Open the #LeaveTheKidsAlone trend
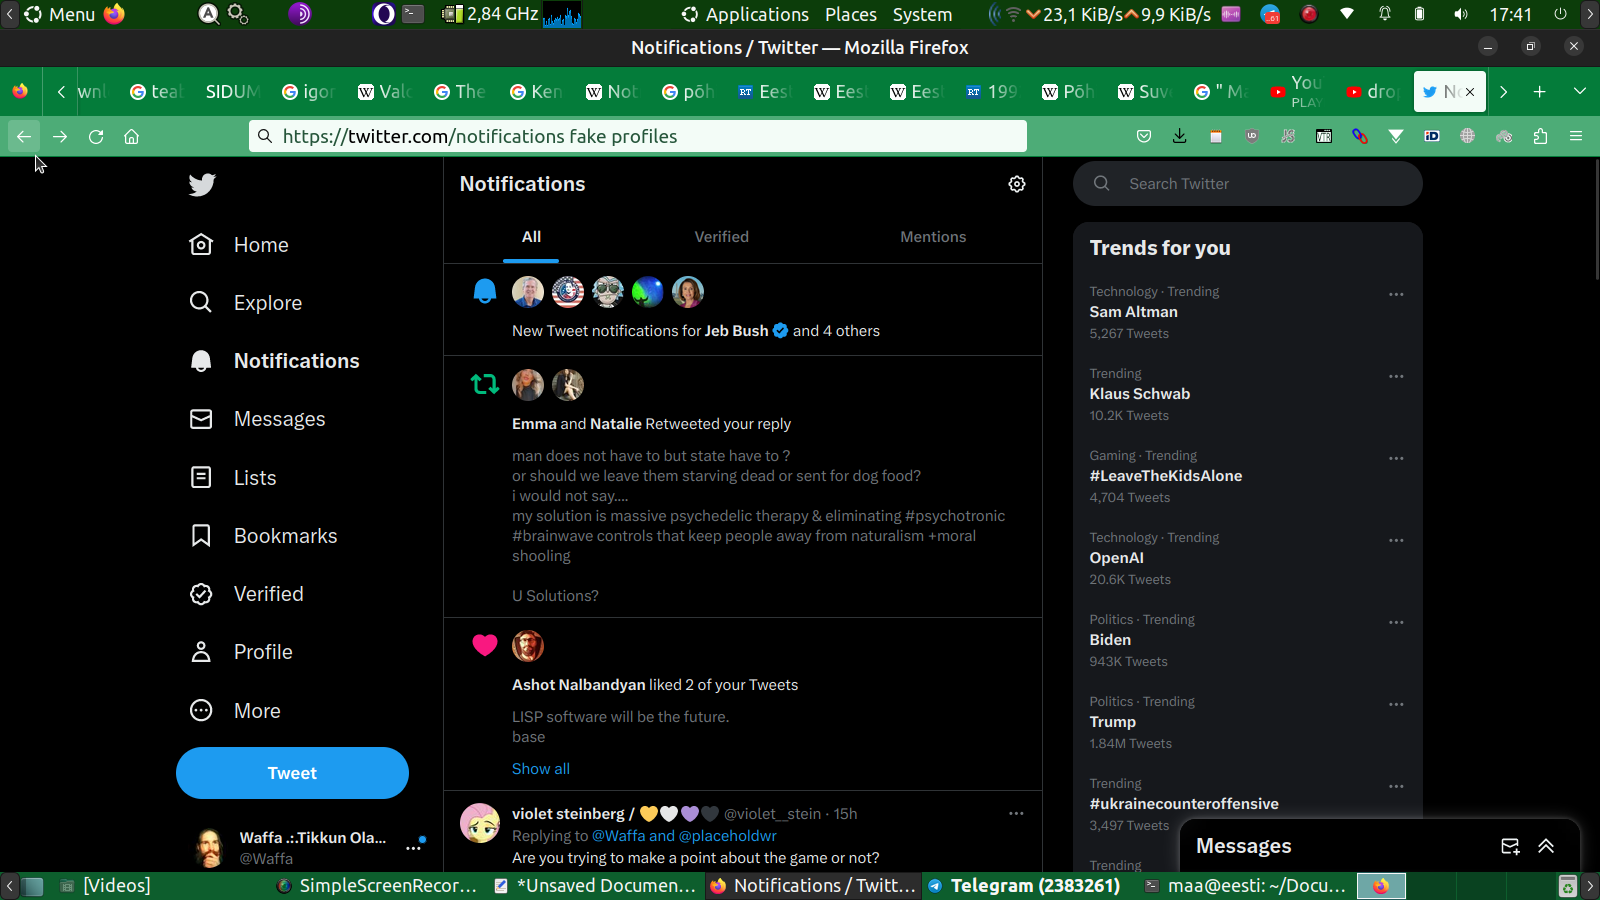Screen dimensions: 1600x900 pos(1166,476)
